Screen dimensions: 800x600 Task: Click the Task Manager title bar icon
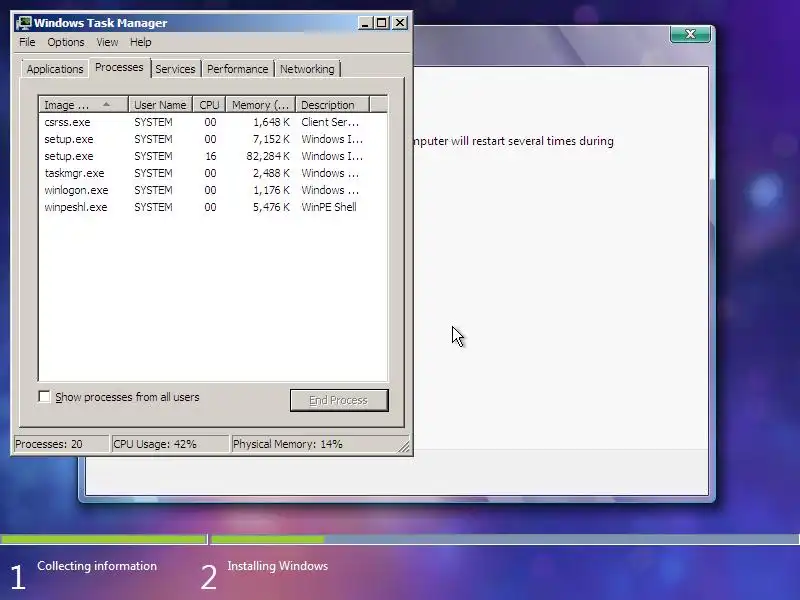pyautogui.click(x=23, y=23)
